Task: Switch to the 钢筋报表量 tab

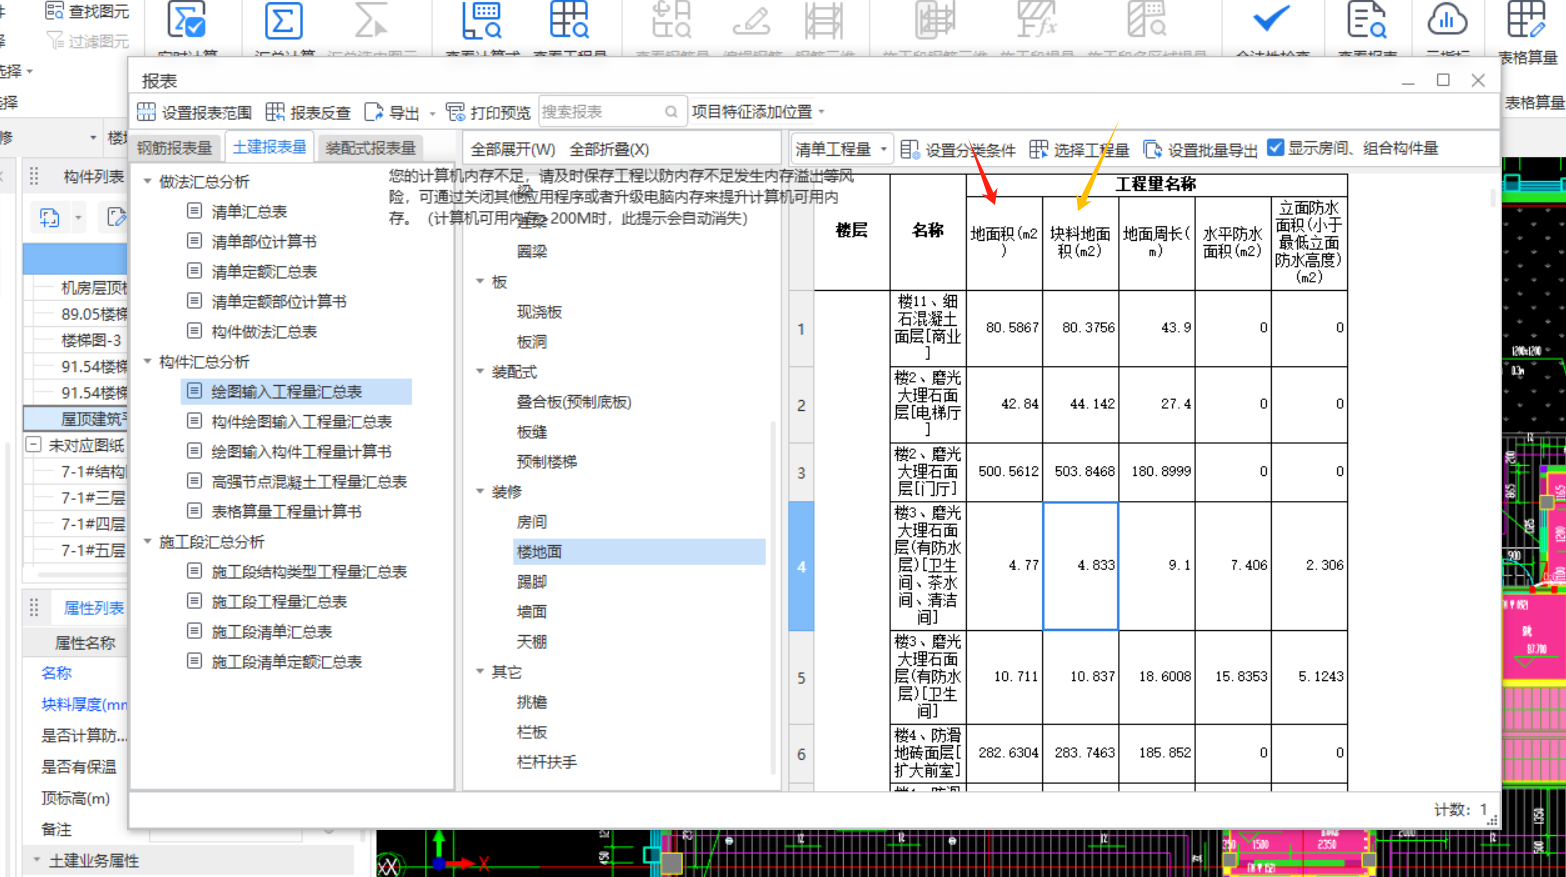Action: 175,148
